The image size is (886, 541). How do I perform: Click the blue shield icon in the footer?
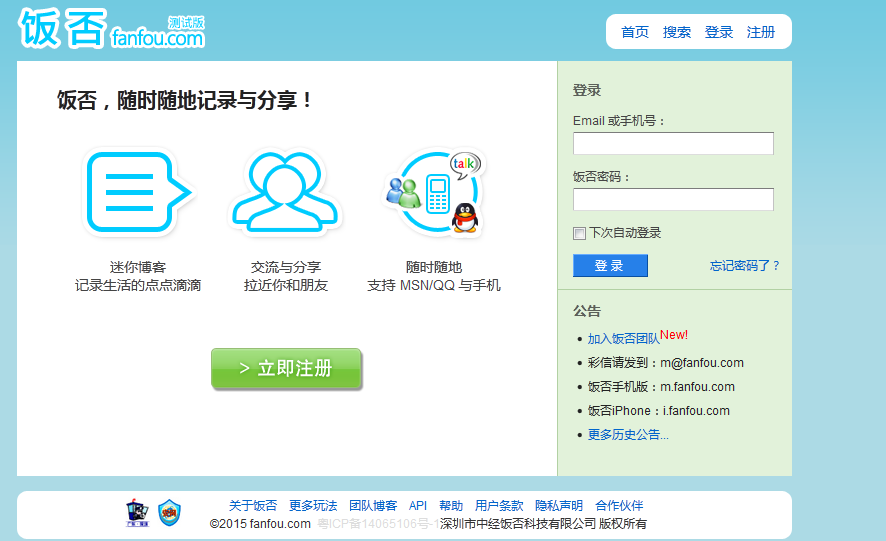click(169, 513)
